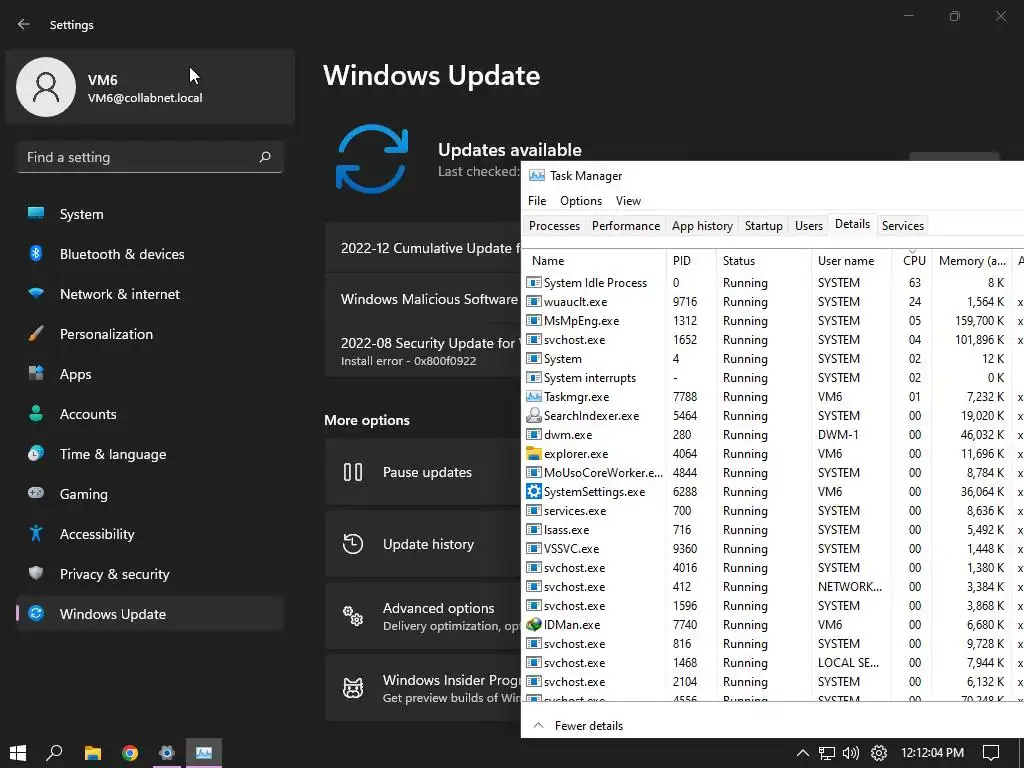Open Privacy & security settings

[150, 574]
